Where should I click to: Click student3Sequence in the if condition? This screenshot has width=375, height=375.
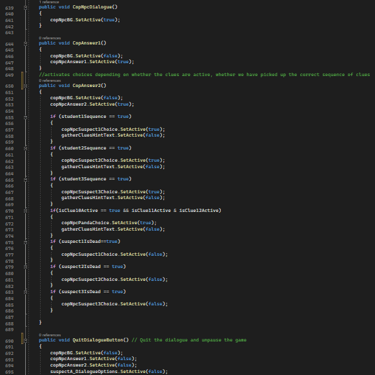(x=84, y=179)
